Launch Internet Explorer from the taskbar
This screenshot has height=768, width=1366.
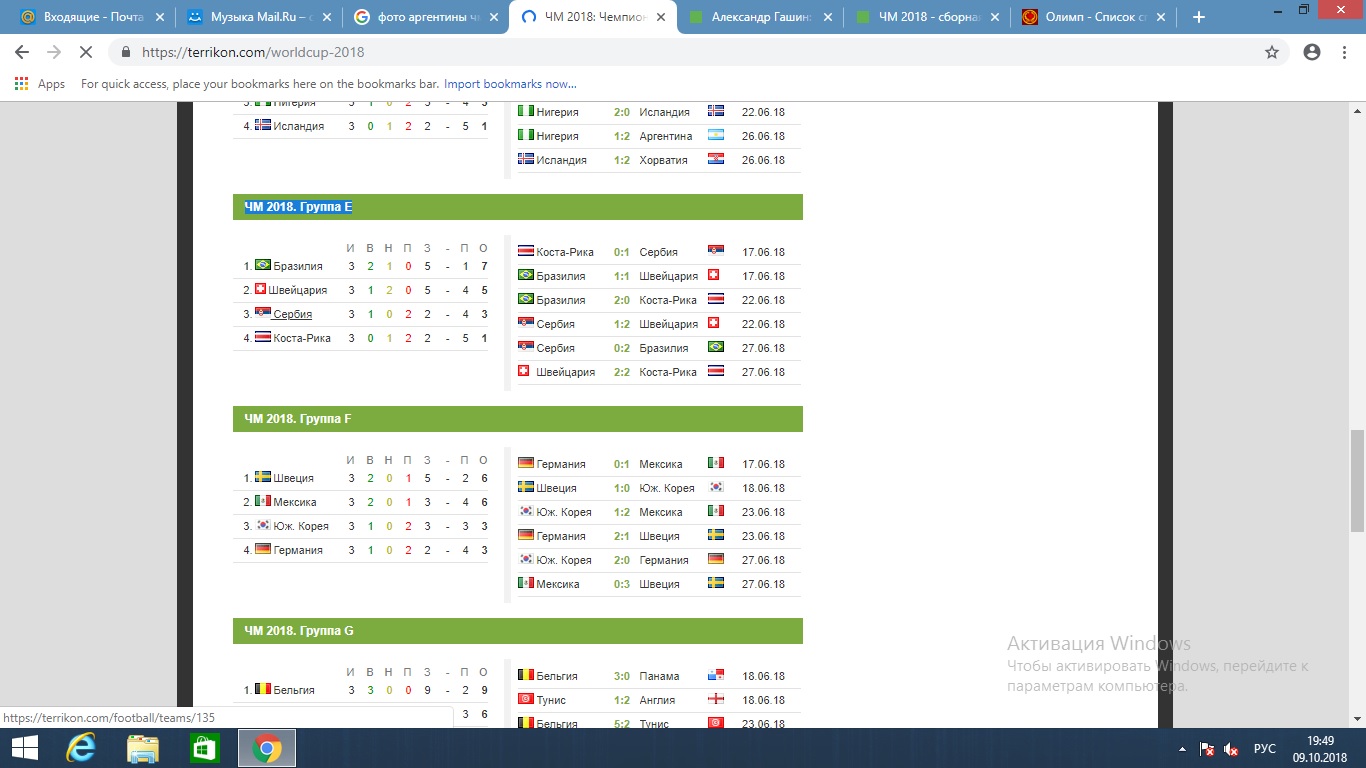pyautogui.click(x=80, y=748)
